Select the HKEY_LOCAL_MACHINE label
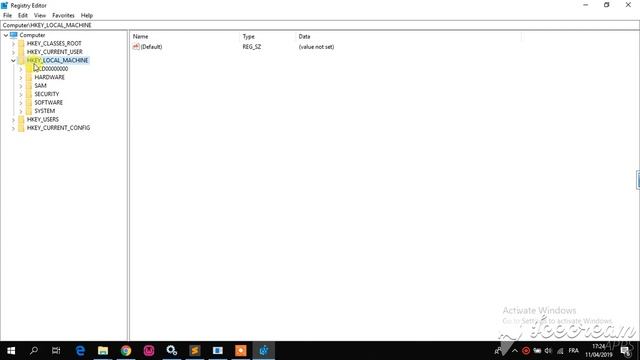This screenshot has height=360, width=640. click(x=57, y=60)
